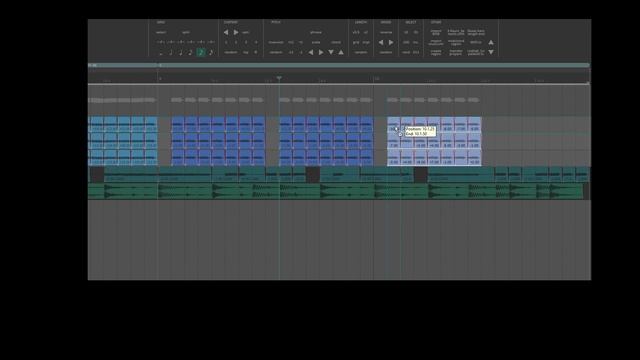
Task: Transpose up with the +12 button
Action: coord(291,42)
